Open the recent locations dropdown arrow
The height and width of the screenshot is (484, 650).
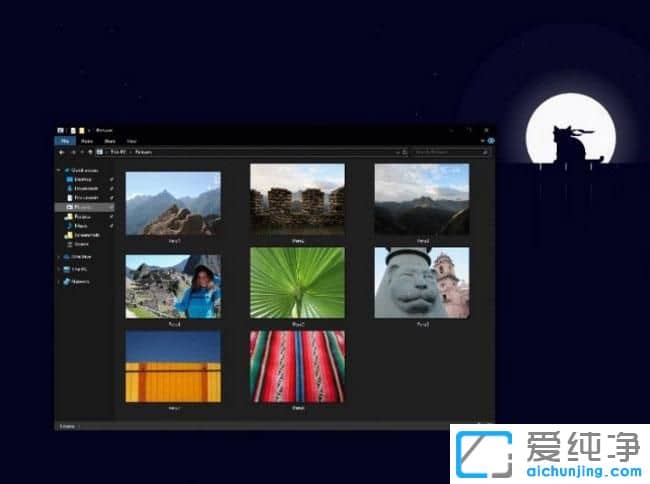click(82, 152)
